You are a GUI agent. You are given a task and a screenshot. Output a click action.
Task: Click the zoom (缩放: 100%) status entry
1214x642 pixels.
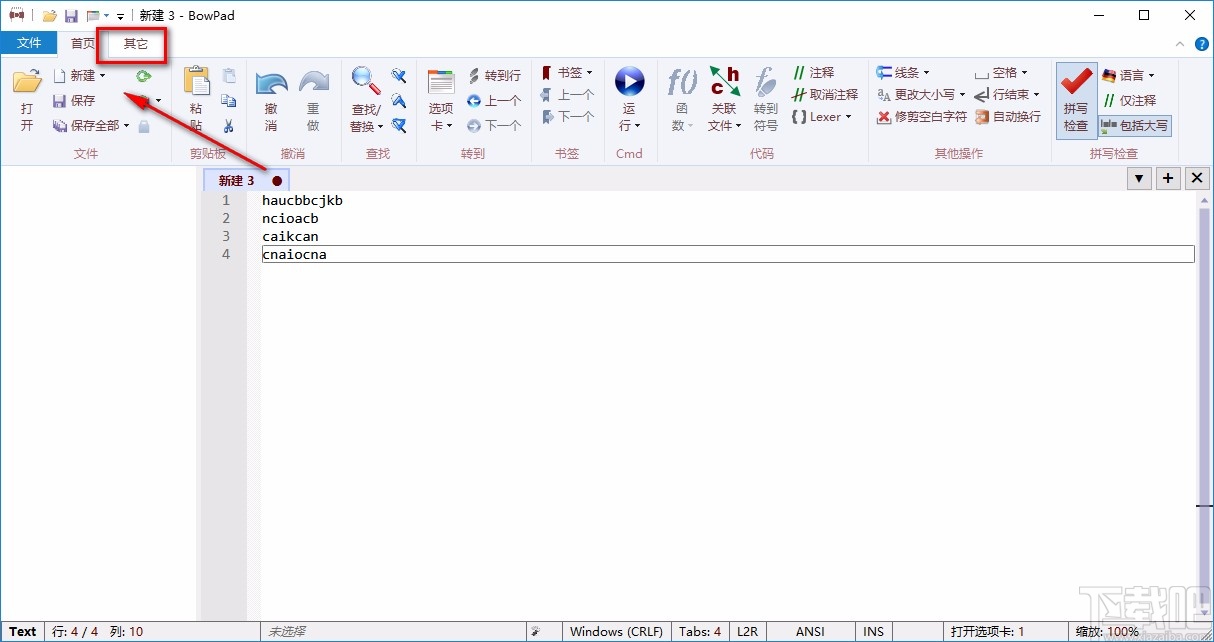coord(1107,631)
